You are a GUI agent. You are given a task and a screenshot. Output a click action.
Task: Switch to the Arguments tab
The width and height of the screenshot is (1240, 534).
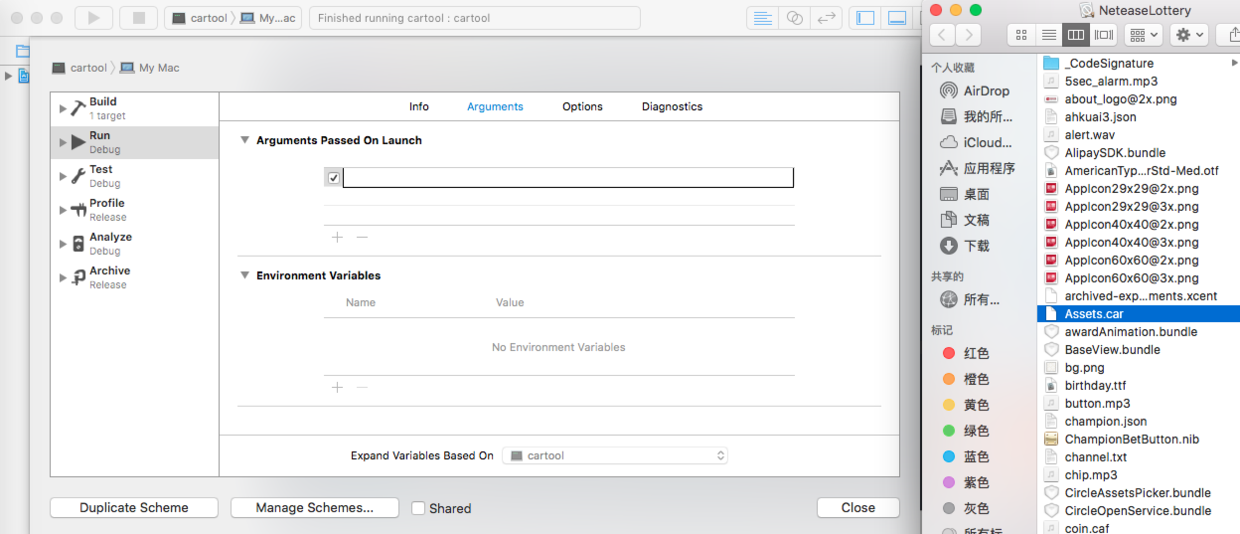pos(495,107)
